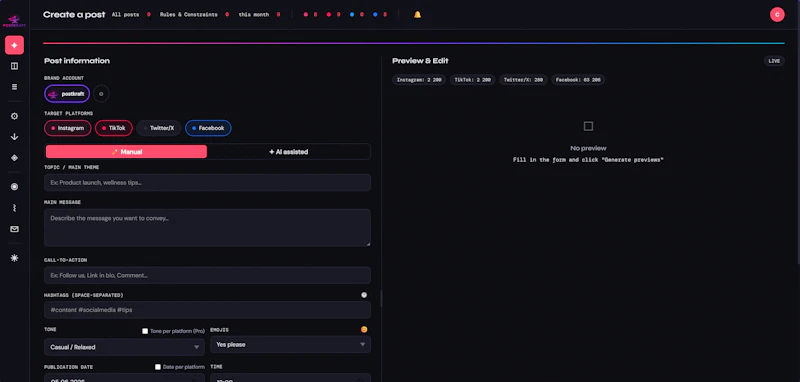Open the diamond sidebar icon

(x=14, y=158)
